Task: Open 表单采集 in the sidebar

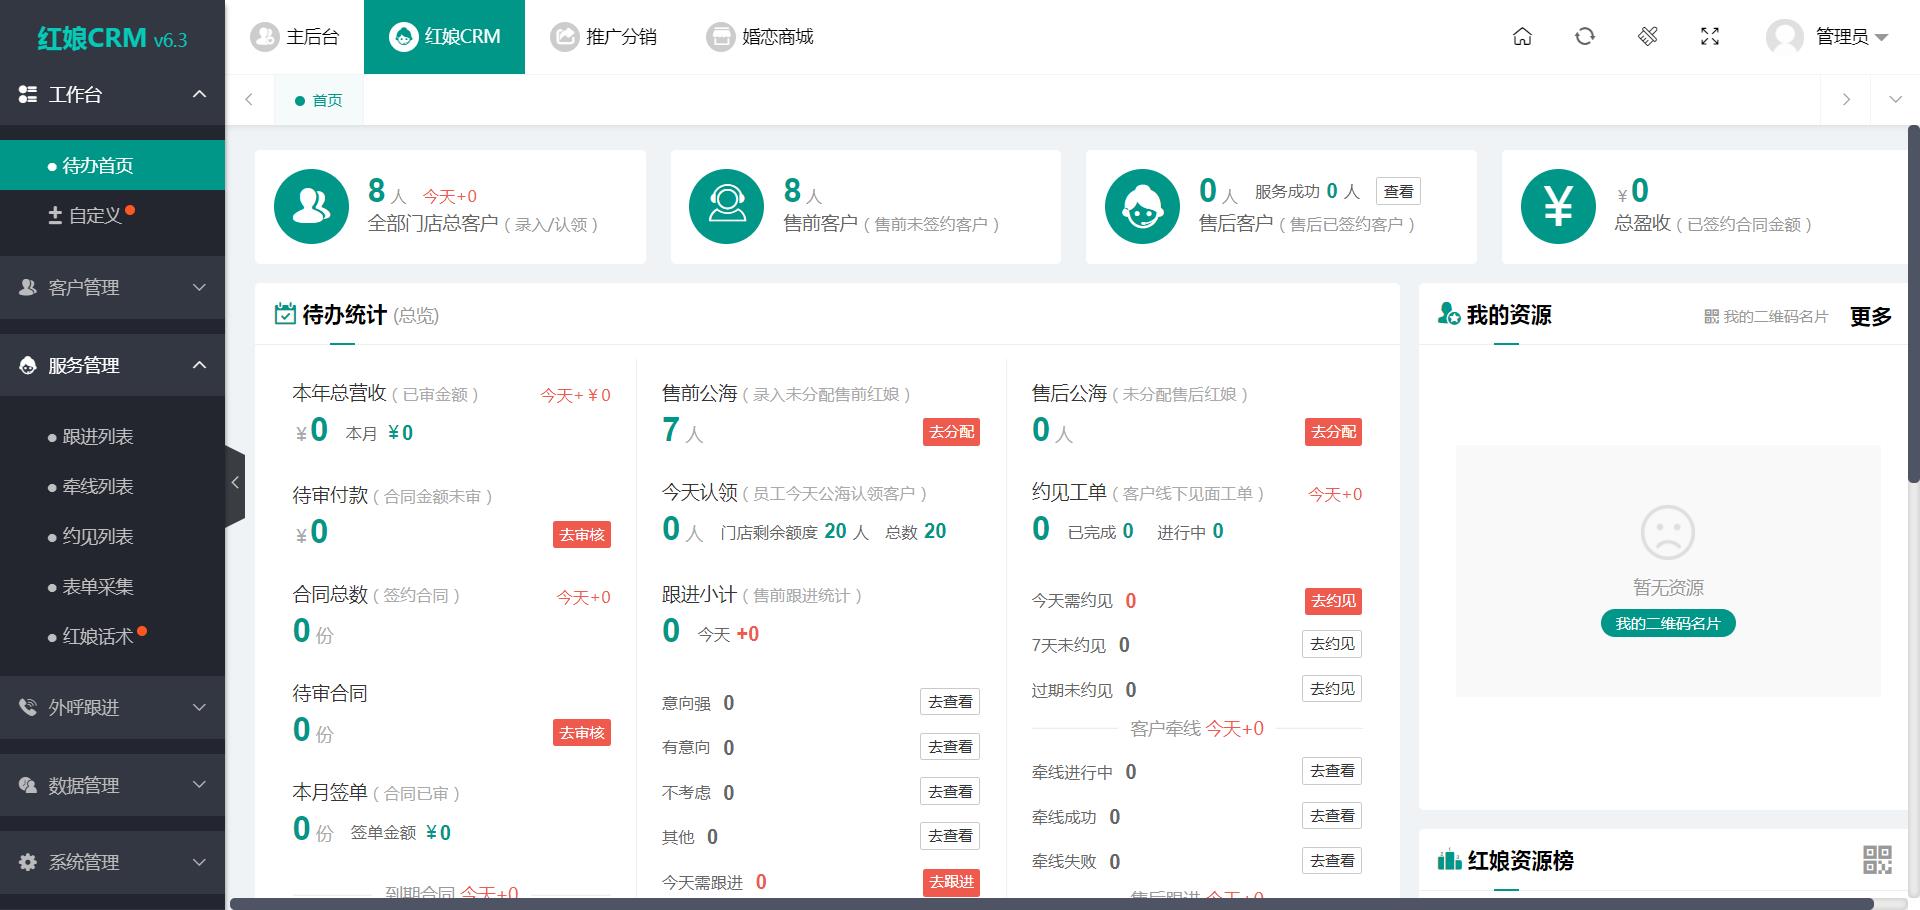Action: coord(112,586)
